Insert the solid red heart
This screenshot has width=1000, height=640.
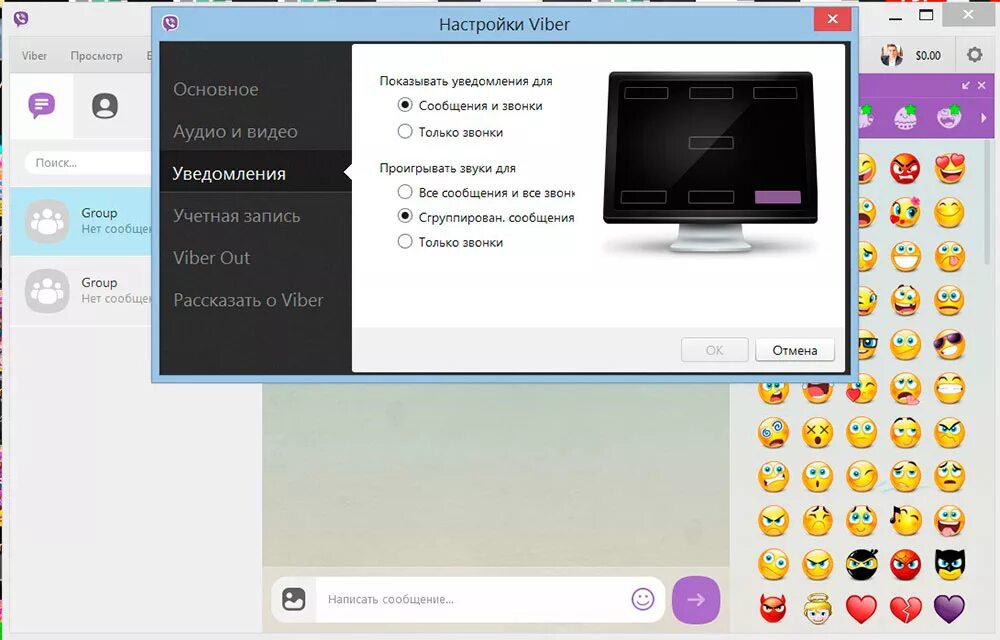(x=862, y=609)
